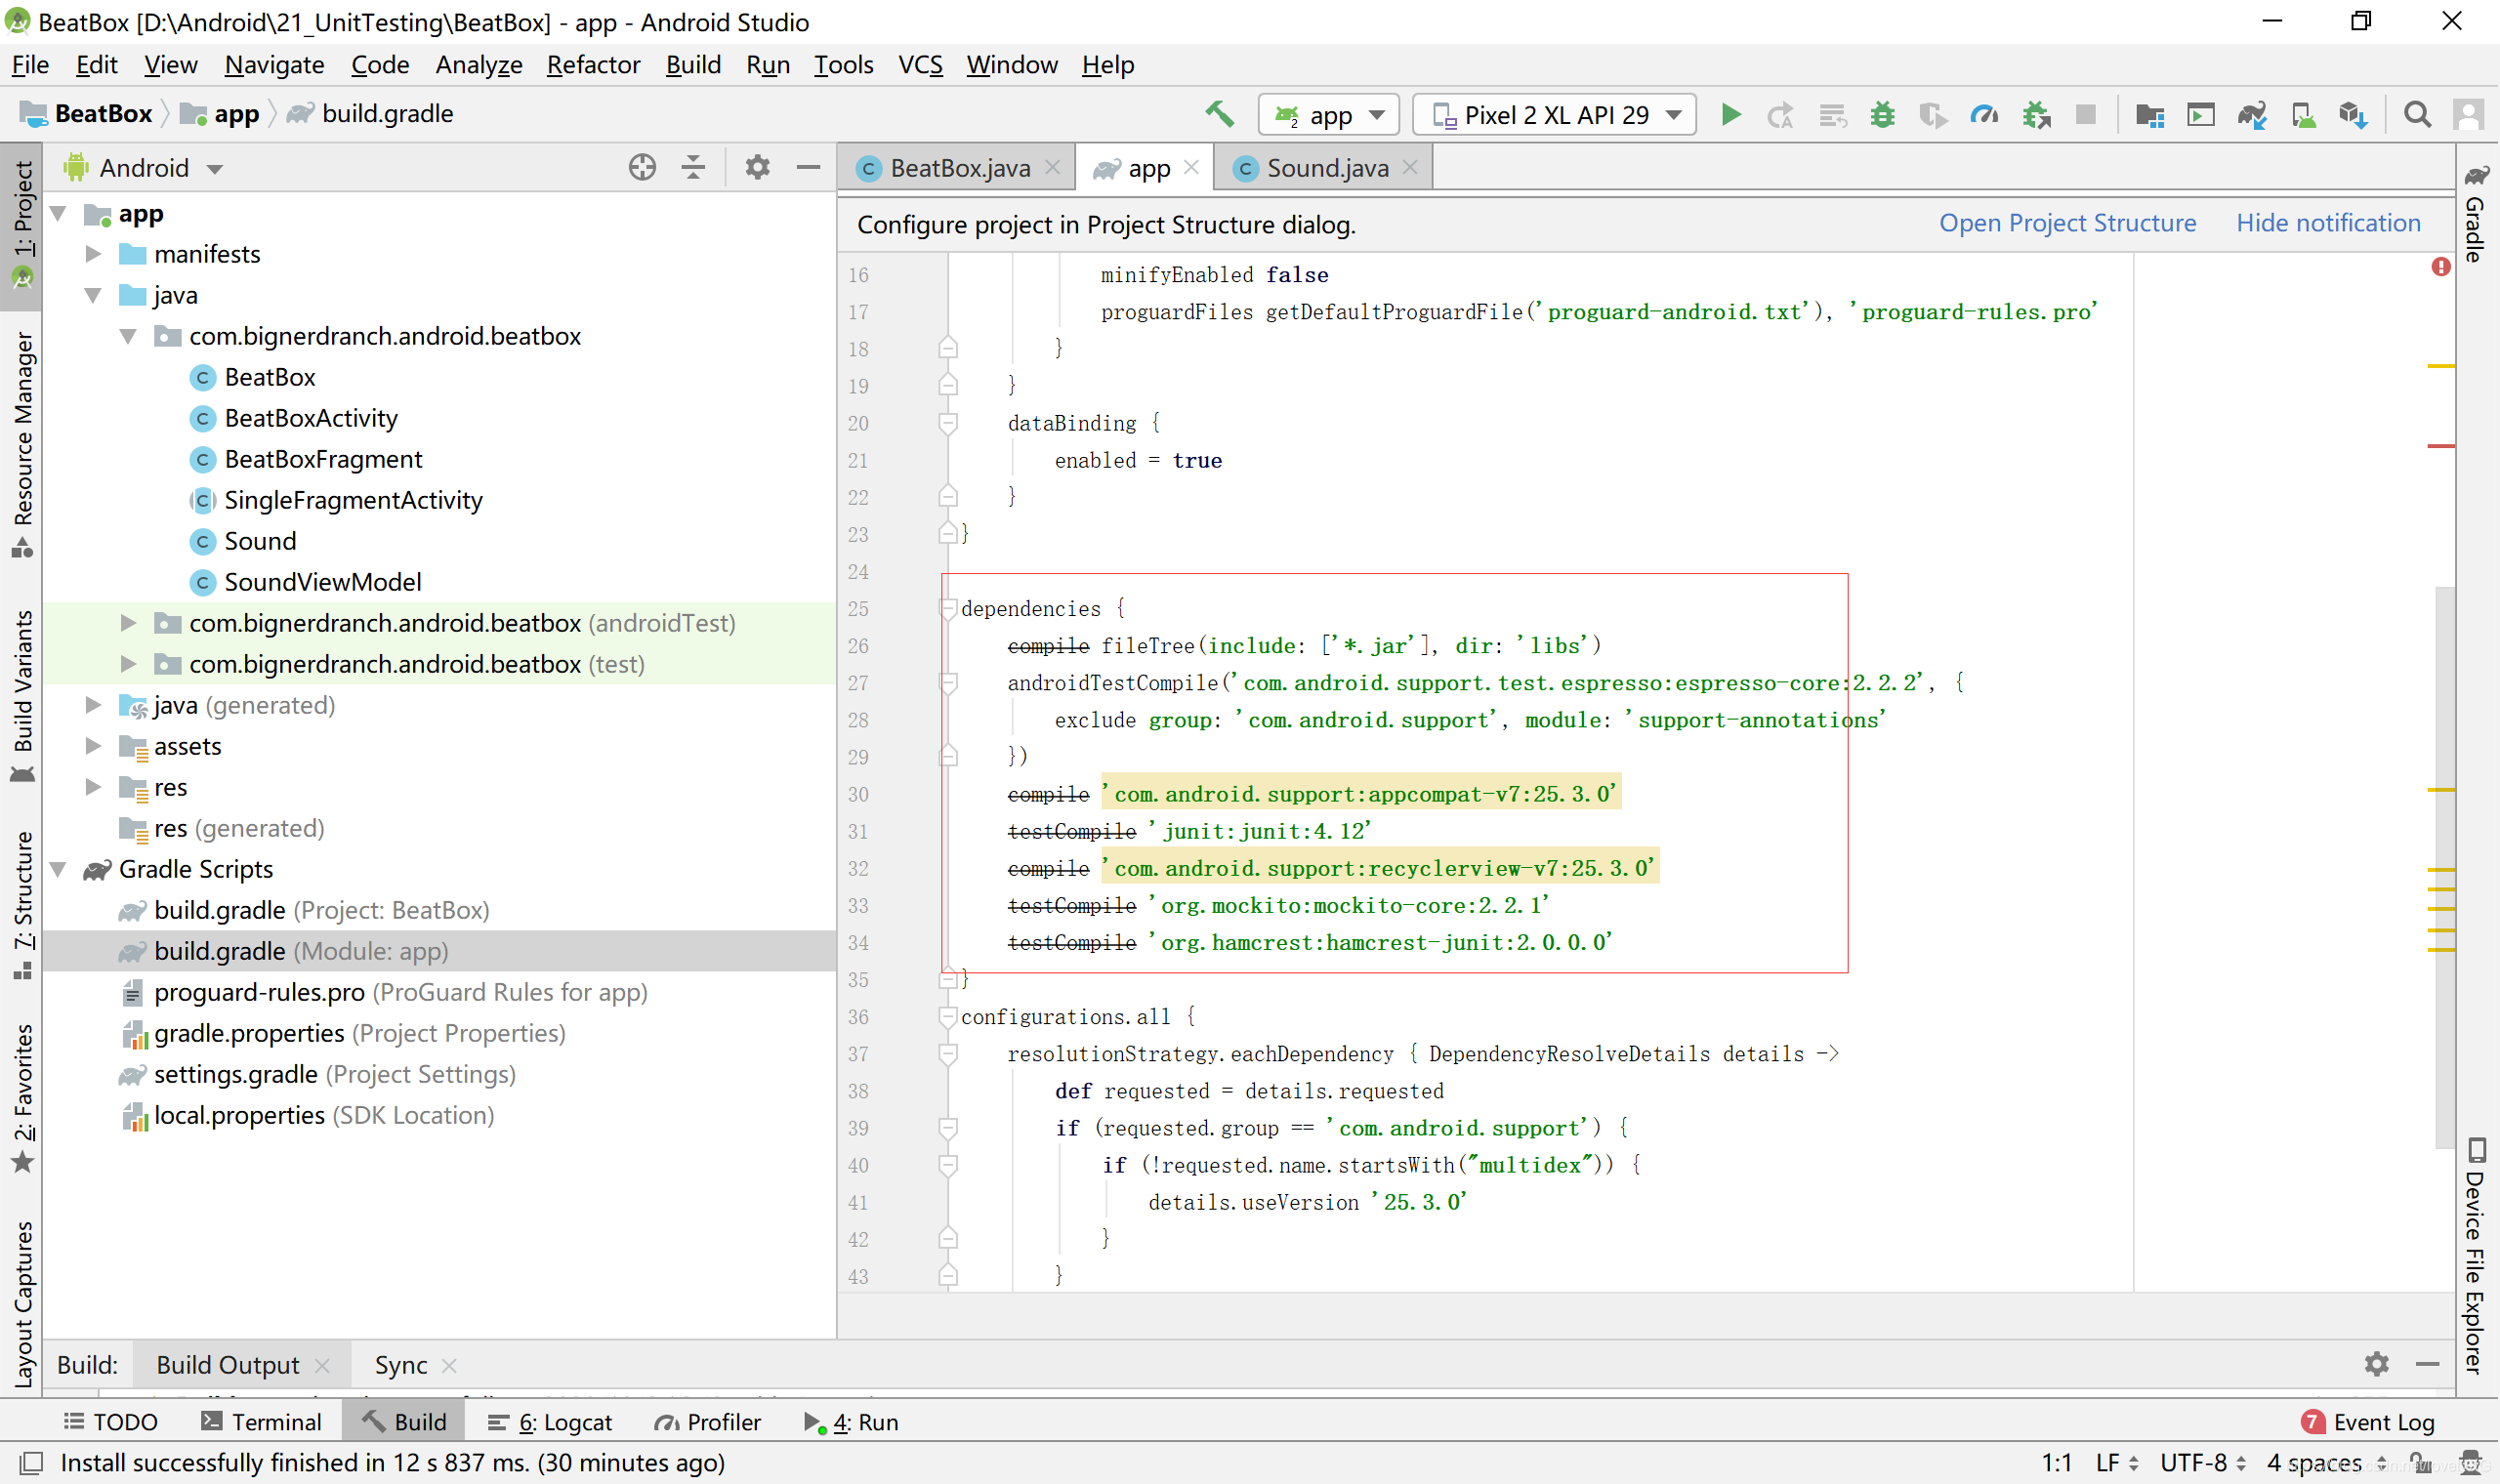Click the locate target icon in Project panel
Screen dimensions: 2500x1484
tap(642, 167)
